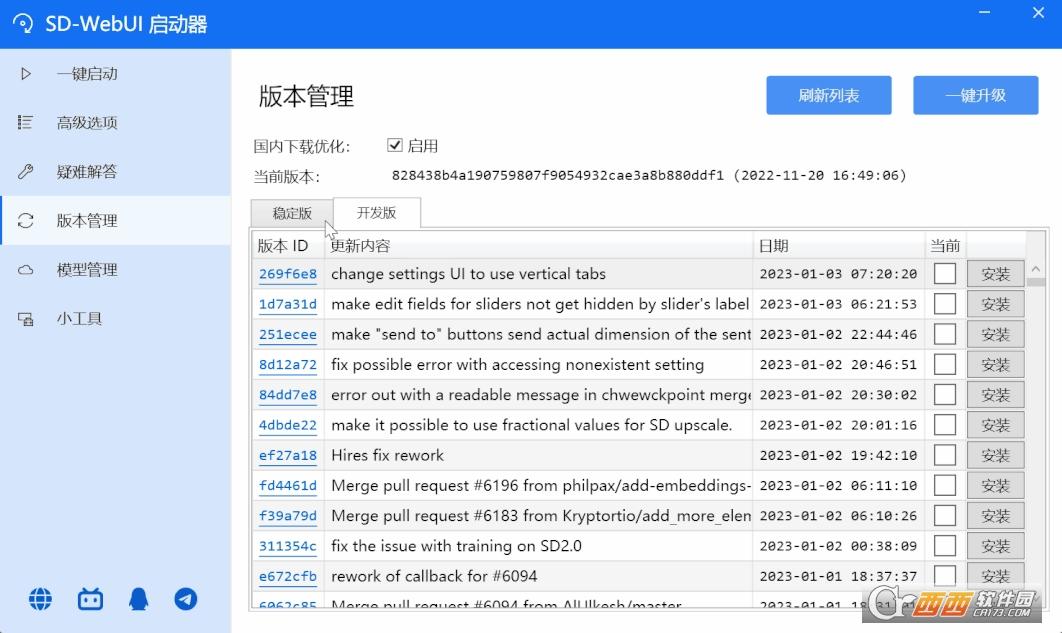Open the globe website icon
The height and width of the screenshot is (633, 1062).
pyautogui.click(x=40, y=599)
